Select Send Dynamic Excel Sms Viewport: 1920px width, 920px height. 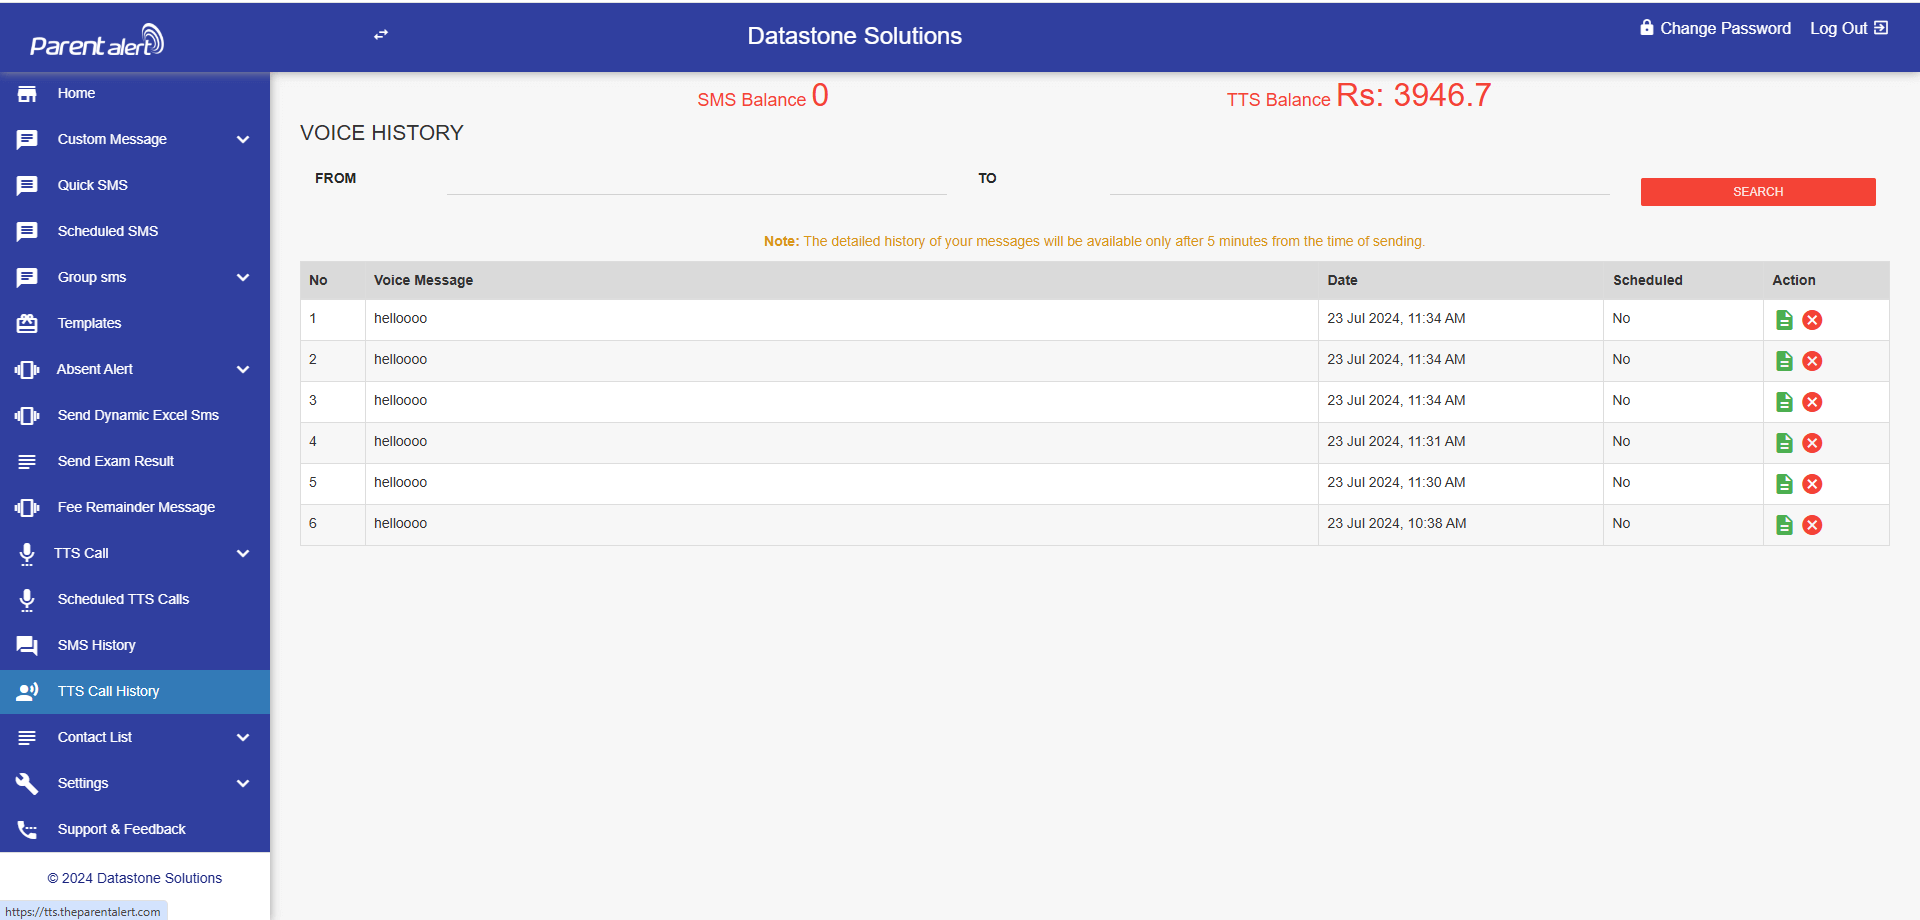tap(135, 416)
